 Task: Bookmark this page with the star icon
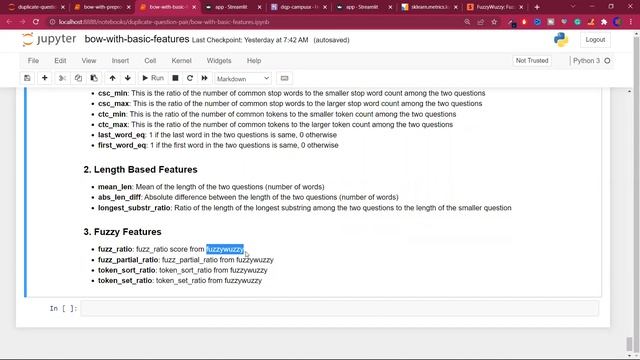pos(494,22)
